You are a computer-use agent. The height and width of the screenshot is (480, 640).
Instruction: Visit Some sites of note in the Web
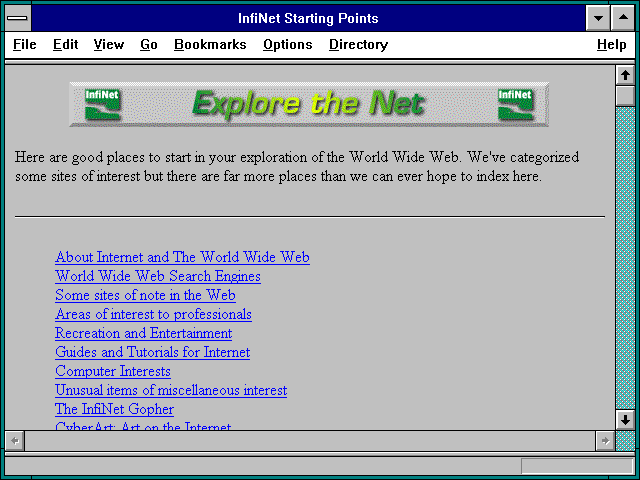click(145, 295)
